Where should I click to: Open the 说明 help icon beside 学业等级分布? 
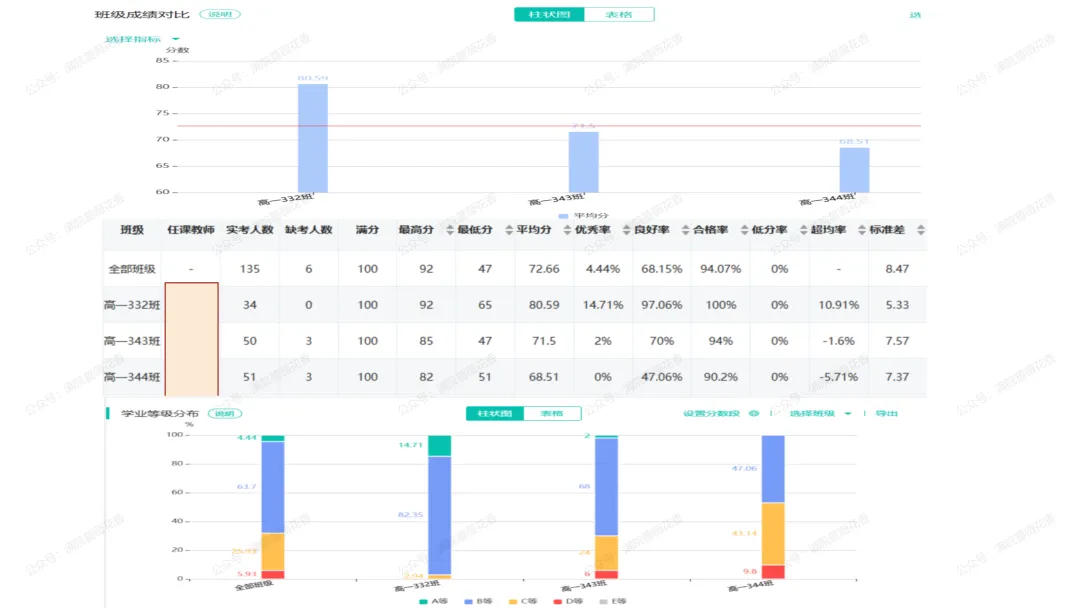224,412
